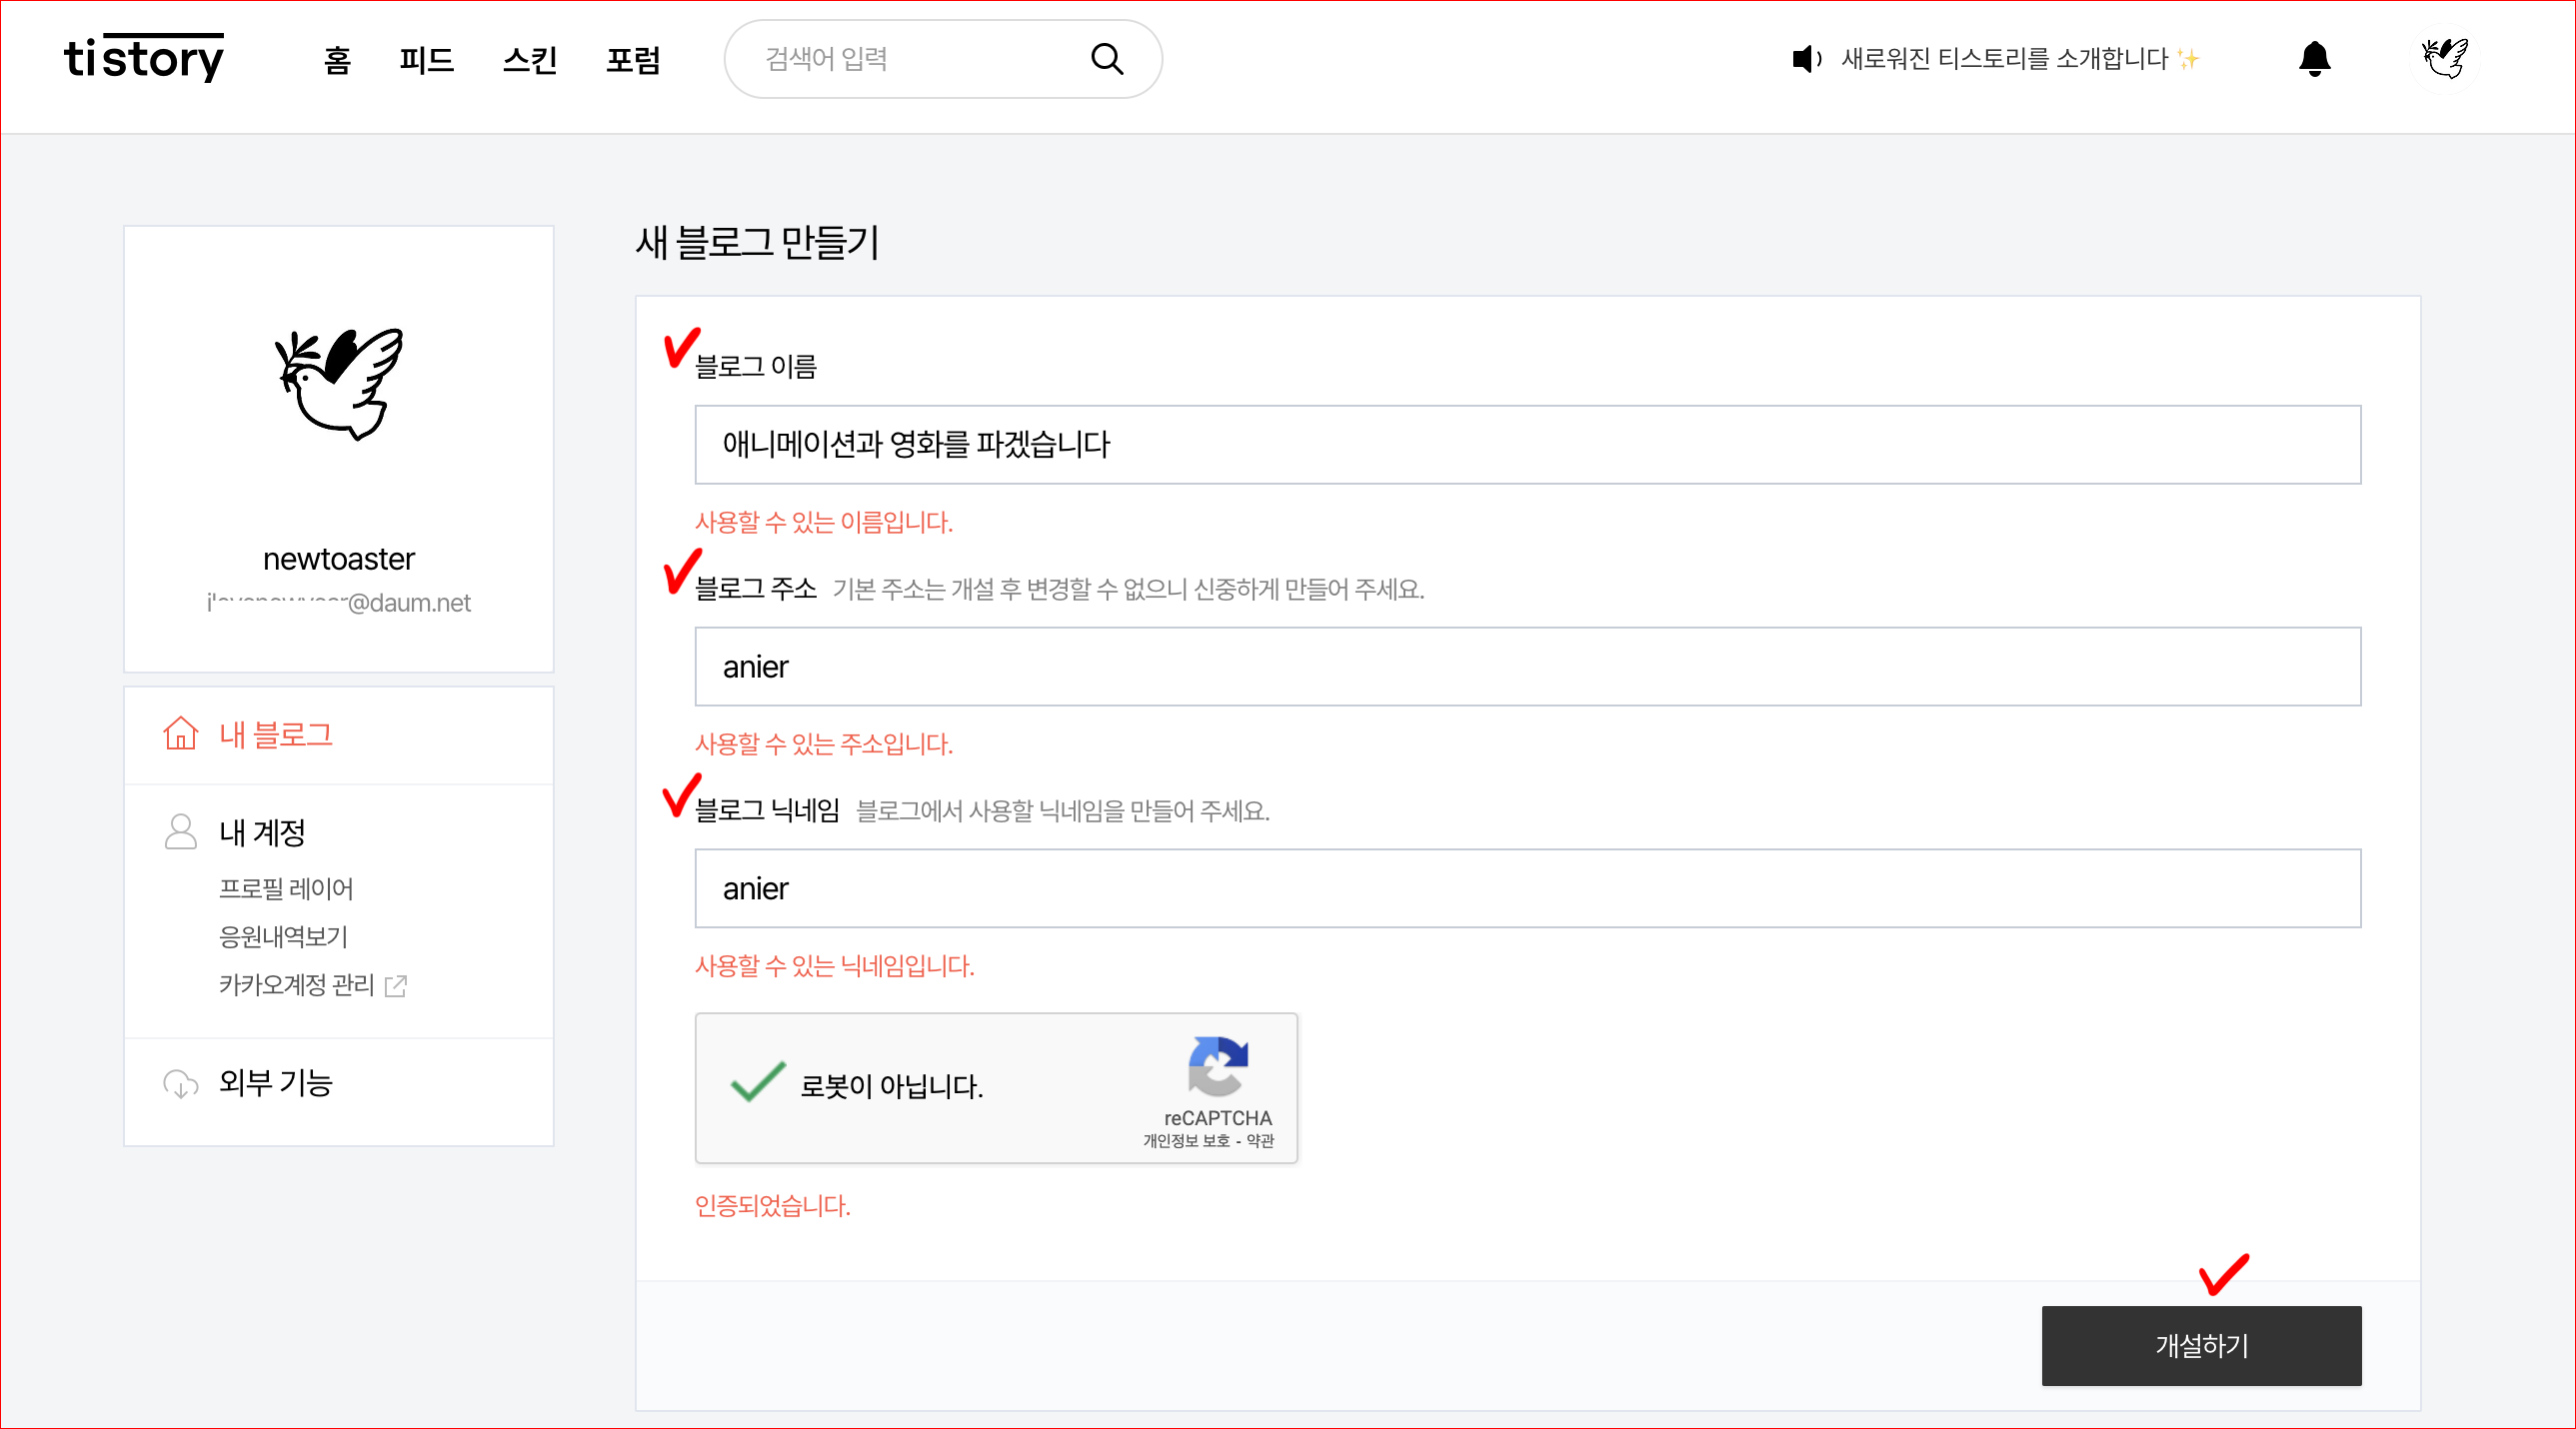2576x1429 pixels.
Task: Toggle the 로봇이 아닙니다 reCAPTCHA checkbox
Action: pyautogui.click(x=758, y=1083)
